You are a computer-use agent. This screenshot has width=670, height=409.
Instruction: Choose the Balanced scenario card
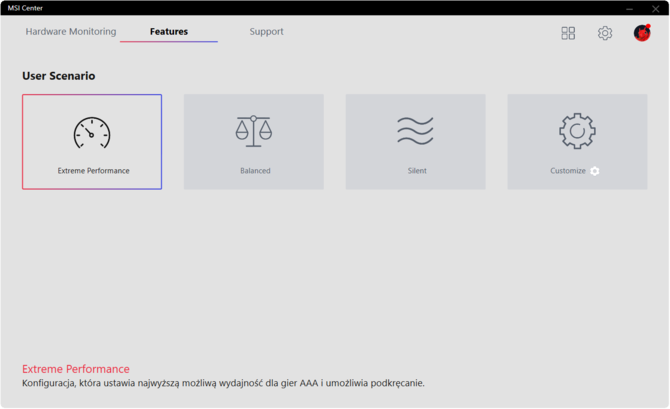[x=254, y=142]
